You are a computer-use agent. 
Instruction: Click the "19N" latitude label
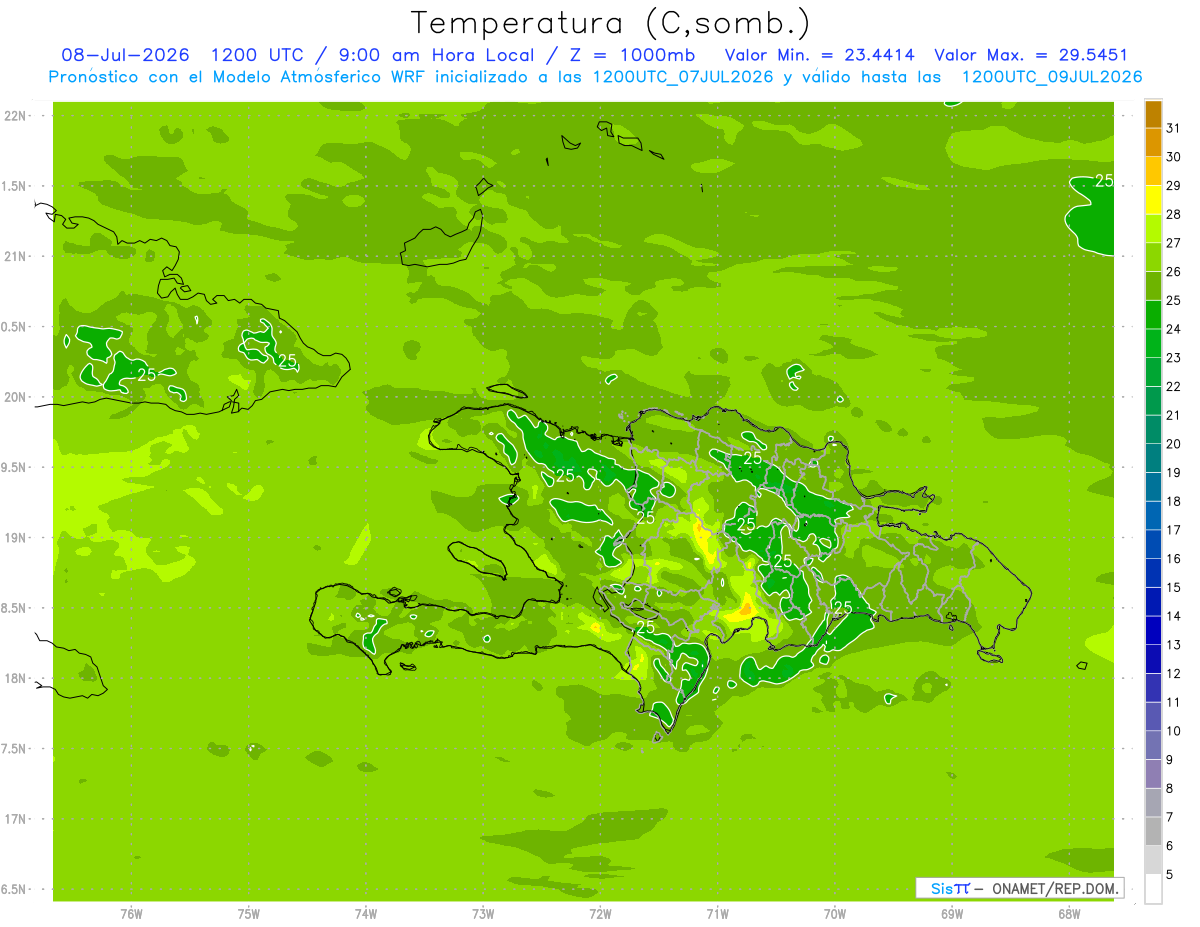(x=16, y=538)
